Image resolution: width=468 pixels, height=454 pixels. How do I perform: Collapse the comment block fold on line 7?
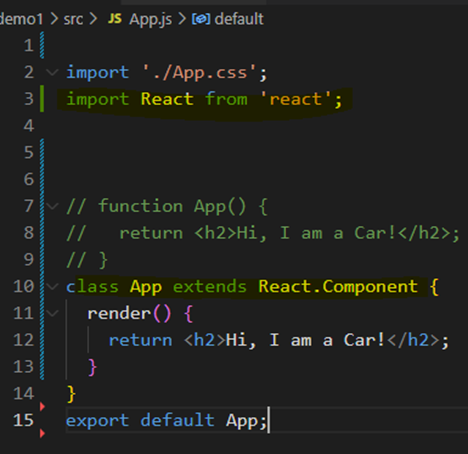point(52,206)
